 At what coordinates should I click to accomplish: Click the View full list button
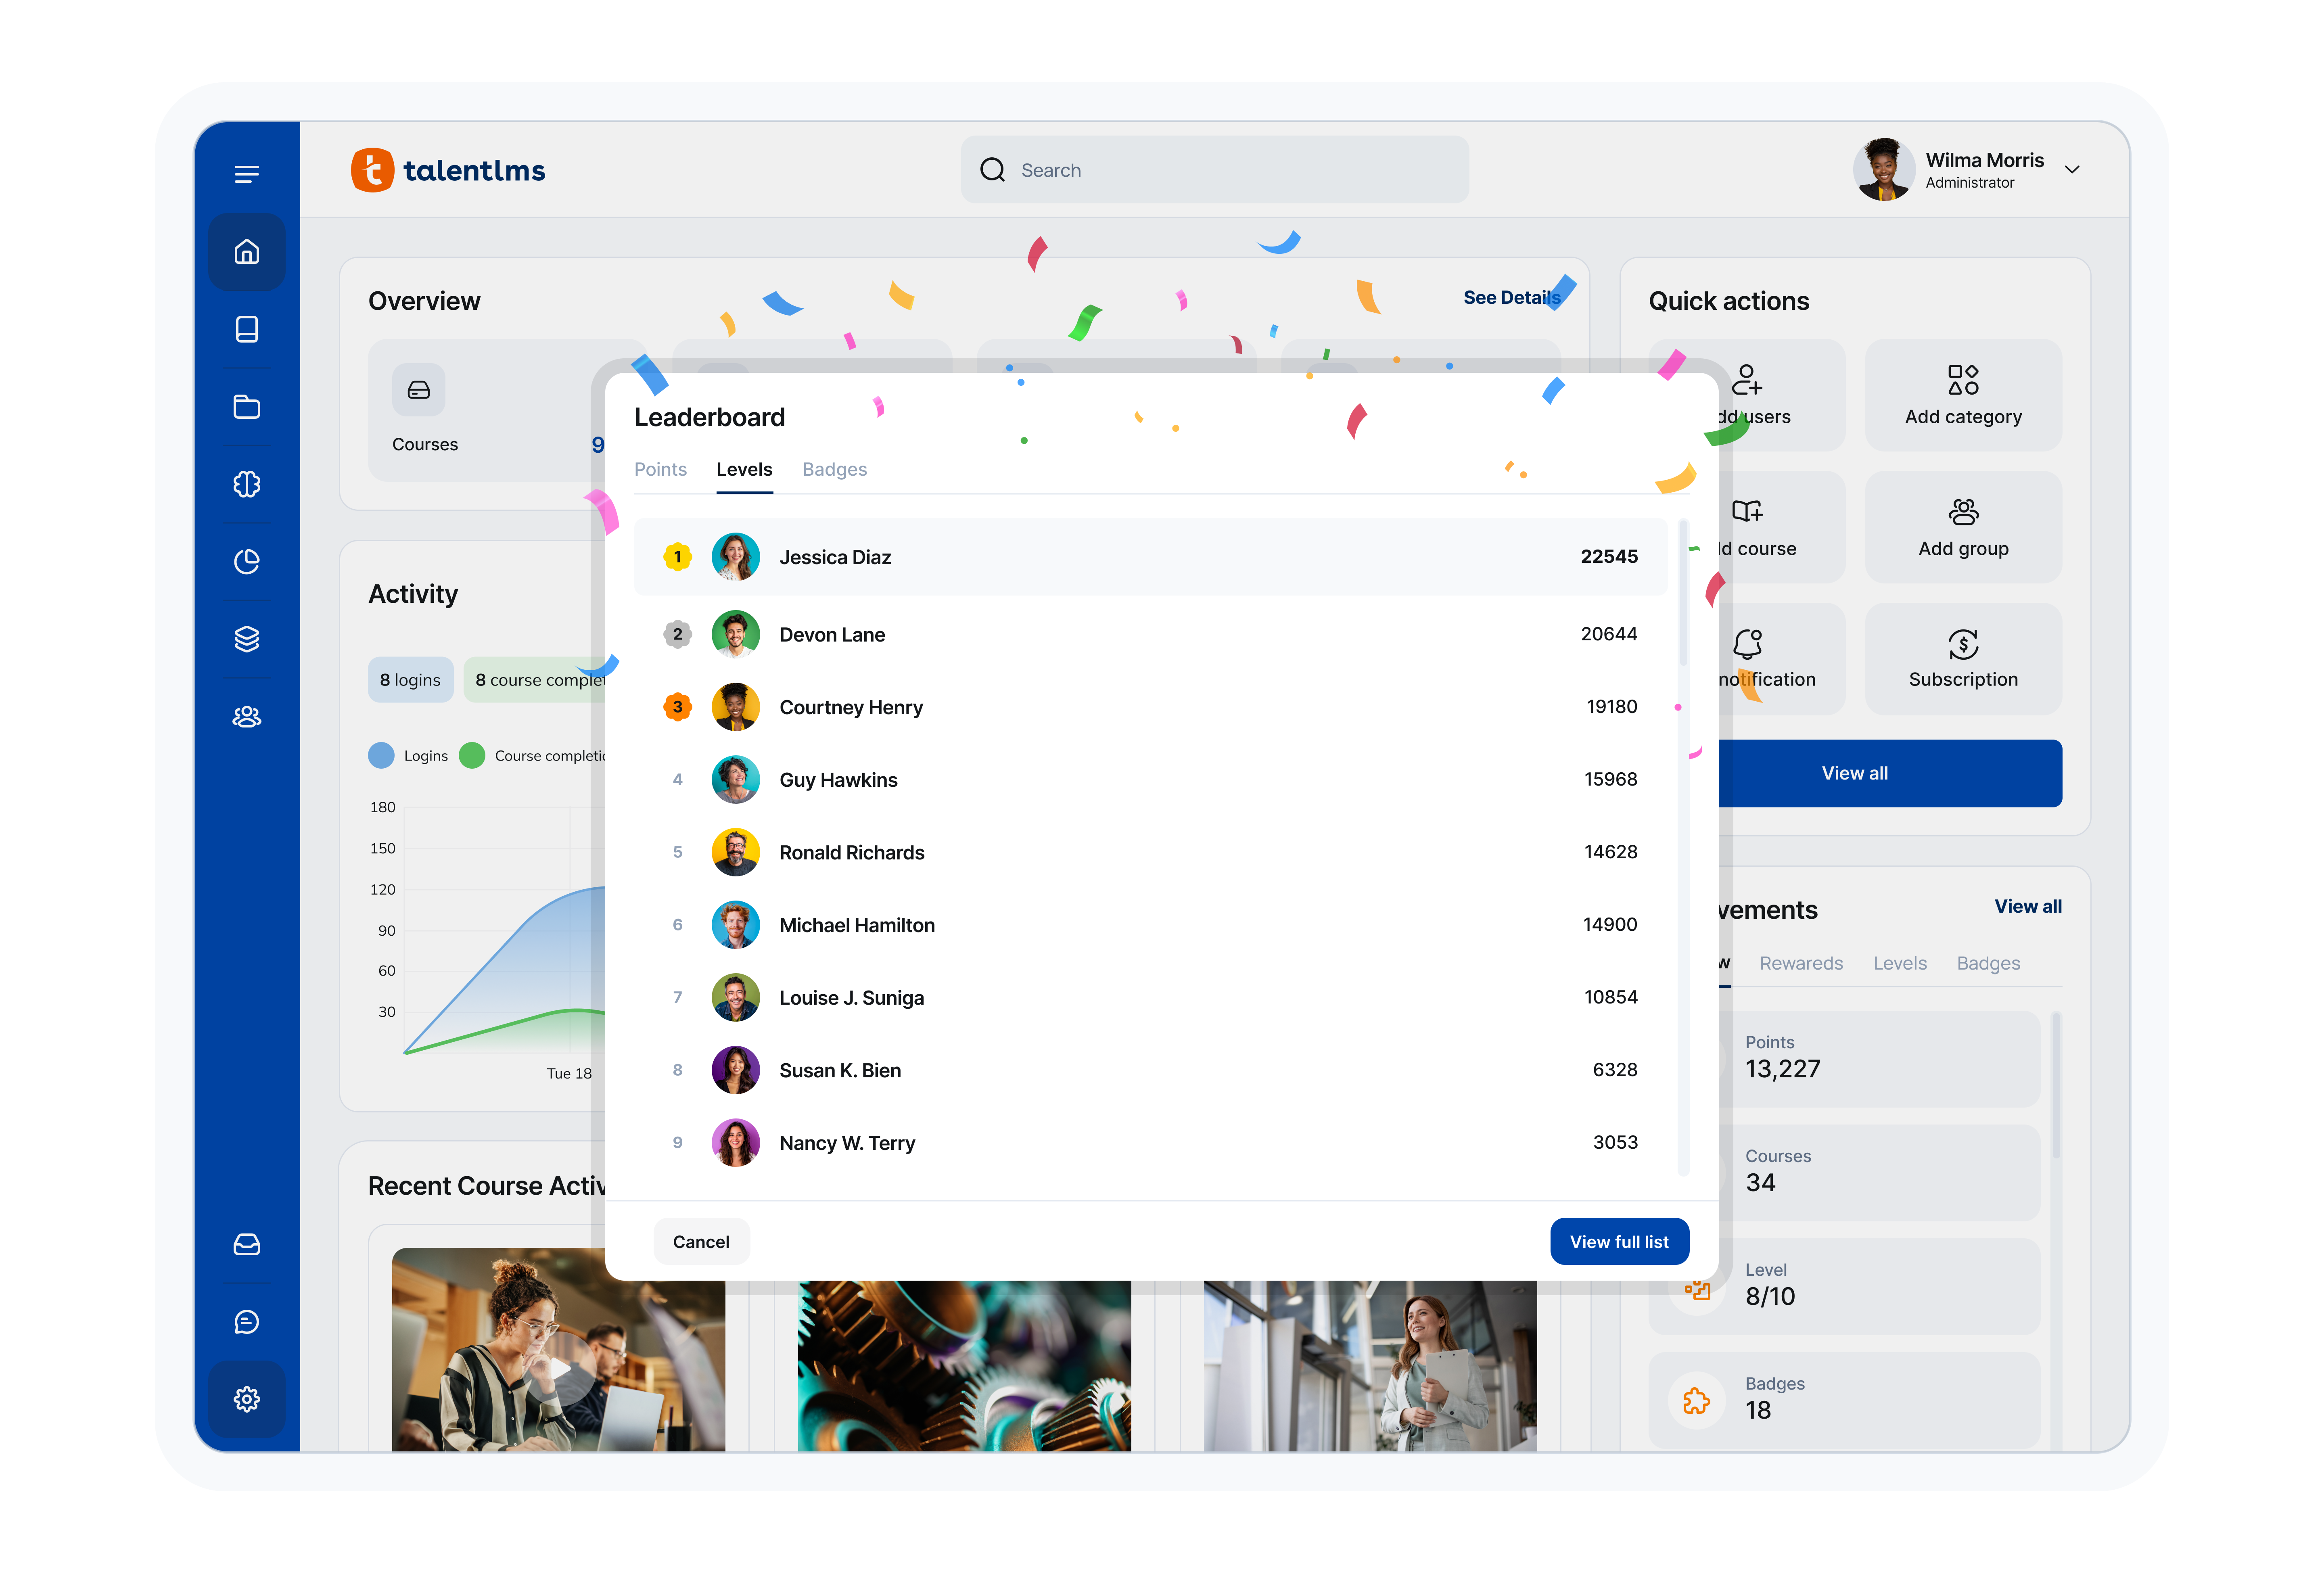(x=1619, y=1241)
